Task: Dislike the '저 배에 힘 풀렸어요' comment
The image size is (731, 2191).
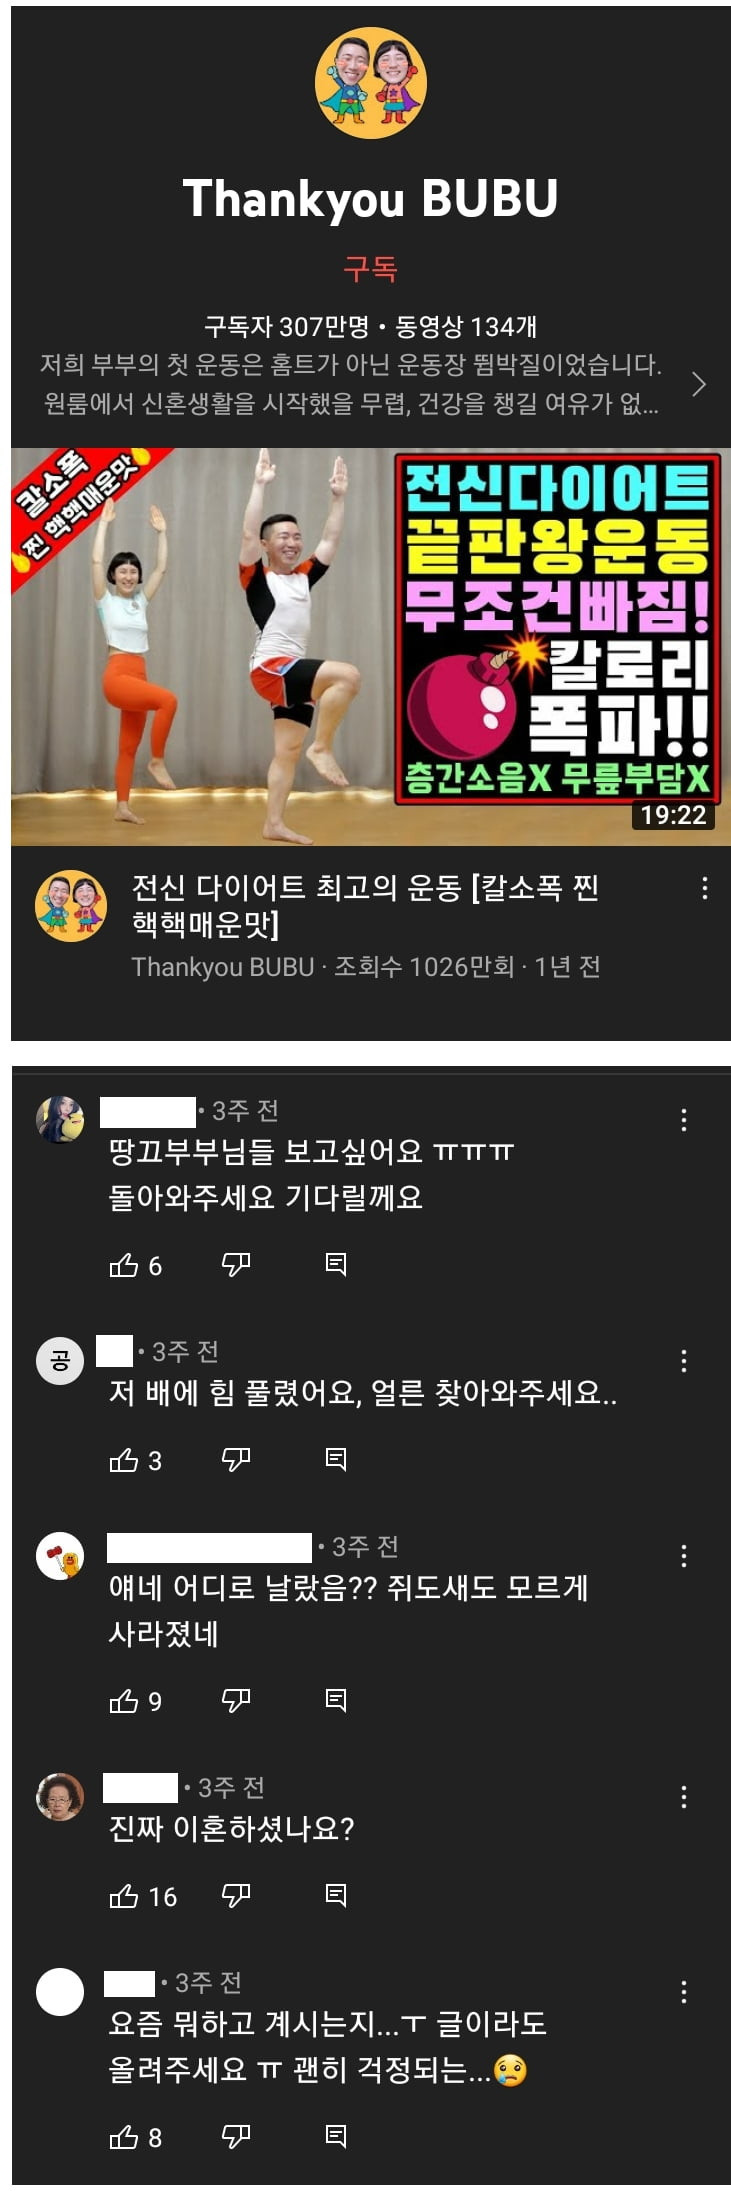Action: click(235, 1460)
